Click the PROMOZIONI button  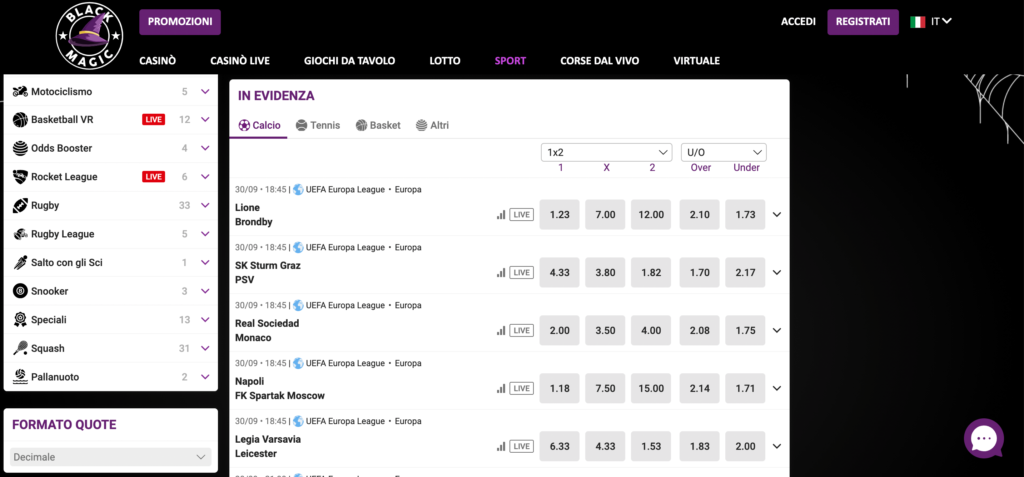click(180, 22)
